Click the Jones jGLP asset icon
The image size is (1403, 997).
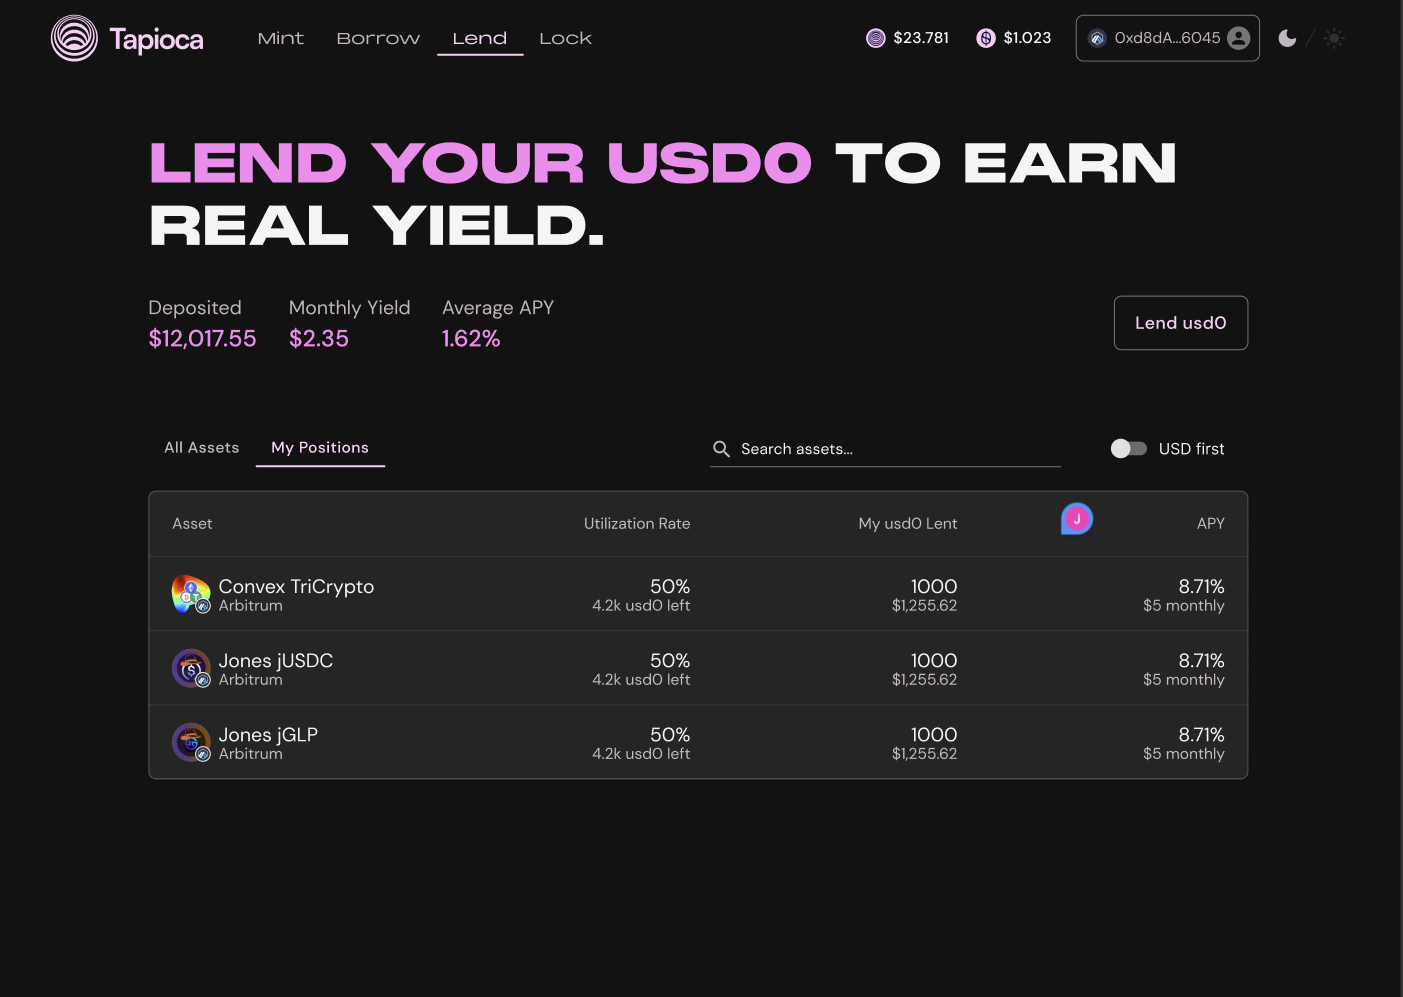[191, 742]
